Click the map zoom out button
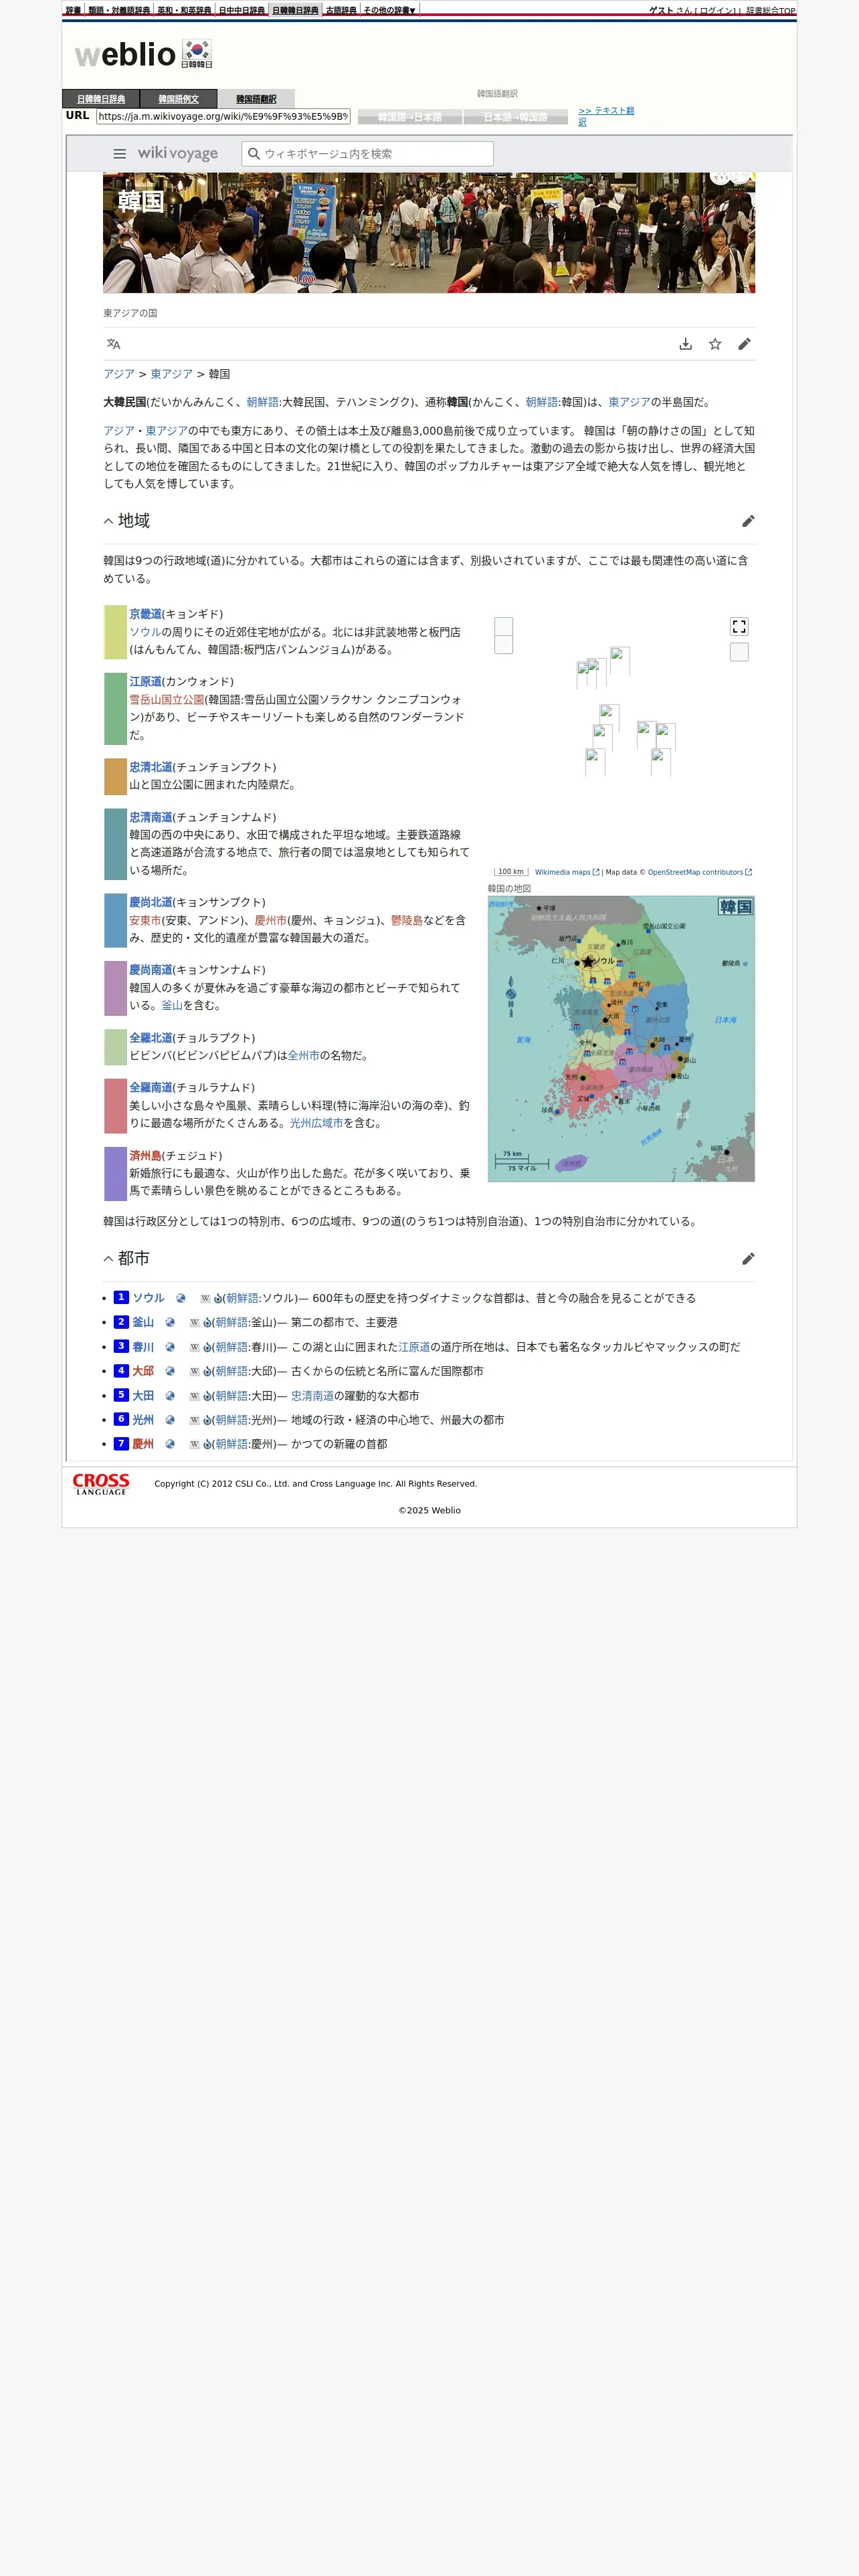Screen dimensions: 859x2576 click(504, 645)
